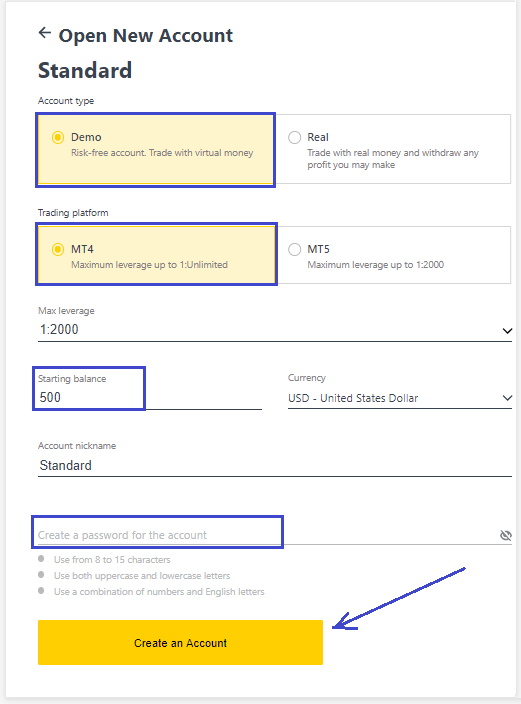Click the MT4 maximum leverage description
The height and width of the screenshot is (704, 521).
pyautogui.click(x=149, y=264)
